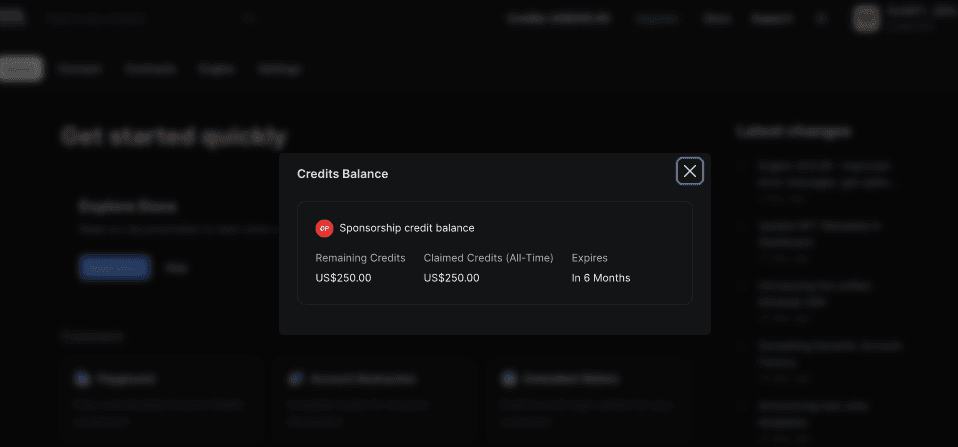Click the Playground card icon behind the dialog
Screen dimensions: 958x447
81,379
